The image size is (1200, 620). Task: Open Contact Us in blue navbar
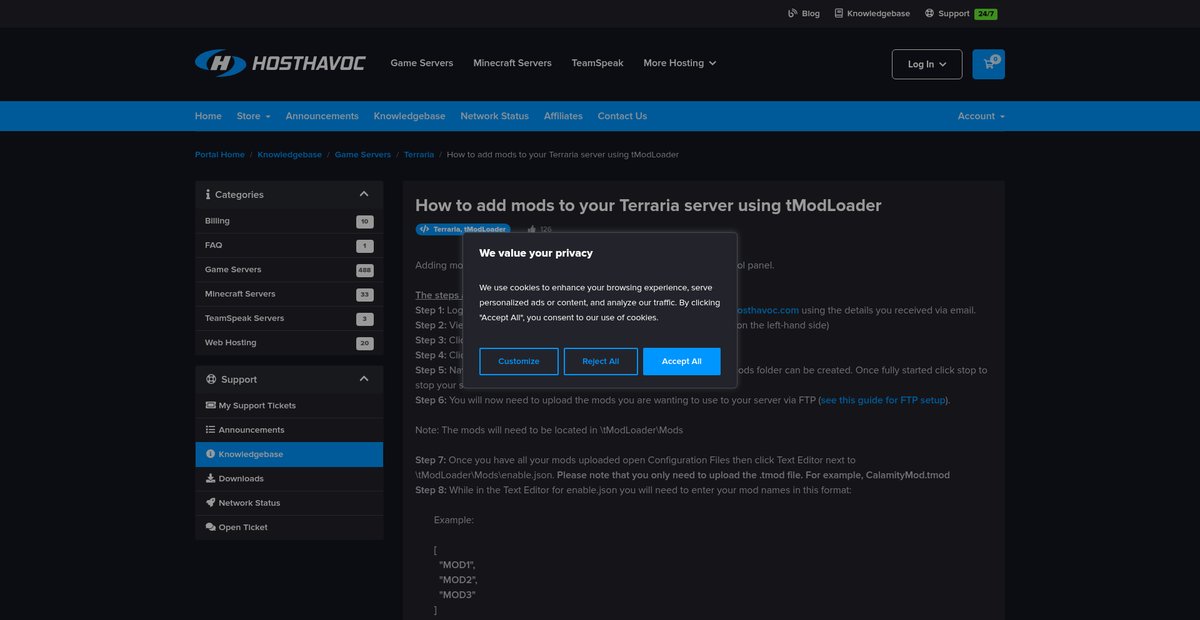(622, 116)
